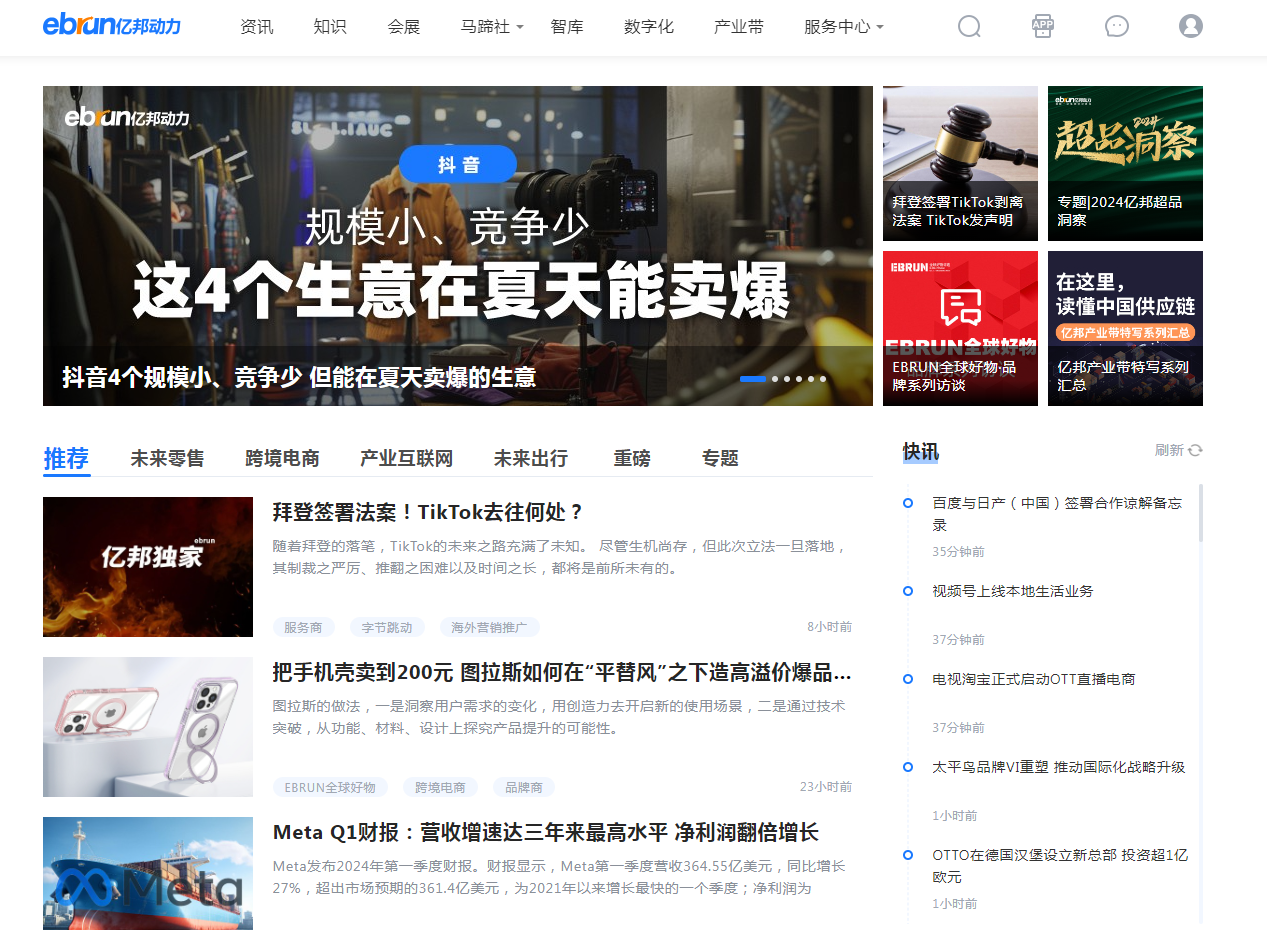Screen dimensions: 1267x930
Task: Open headline Meta Q1财报 营收增速
Action: tap(546, 832)
